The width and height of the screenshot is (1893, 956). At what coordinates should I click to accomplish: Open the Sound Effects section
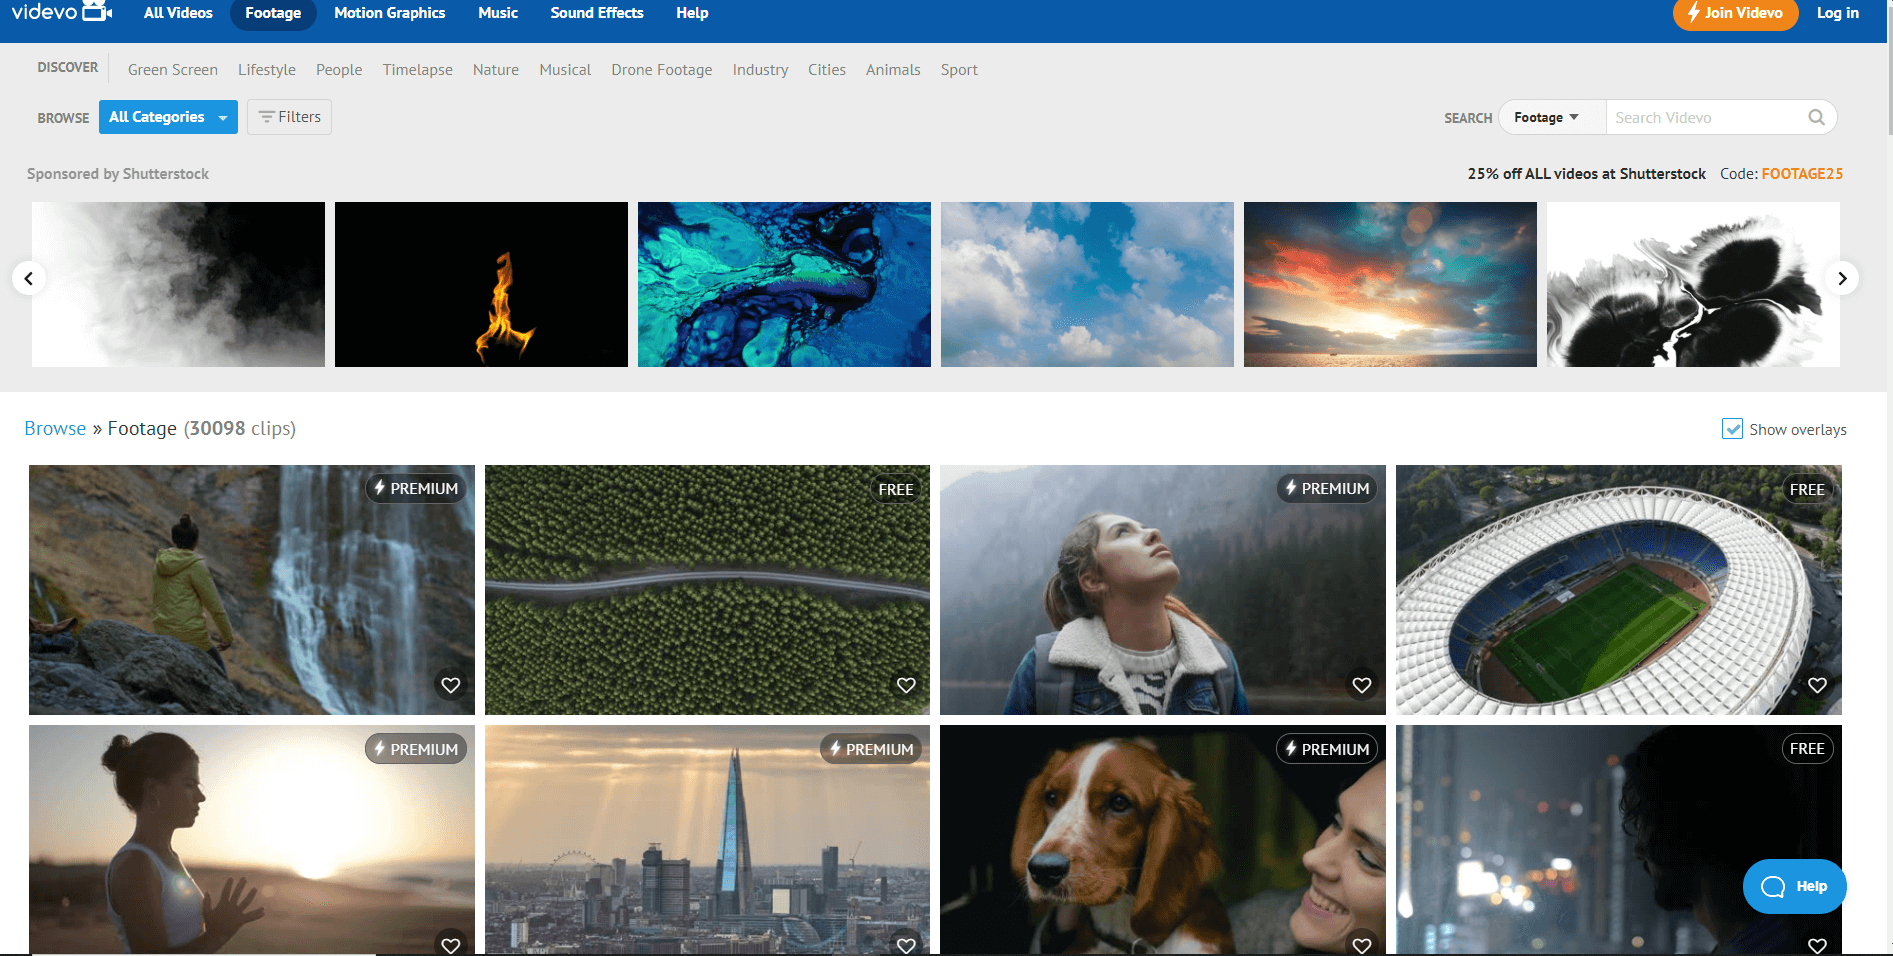(x=596, y=13)
